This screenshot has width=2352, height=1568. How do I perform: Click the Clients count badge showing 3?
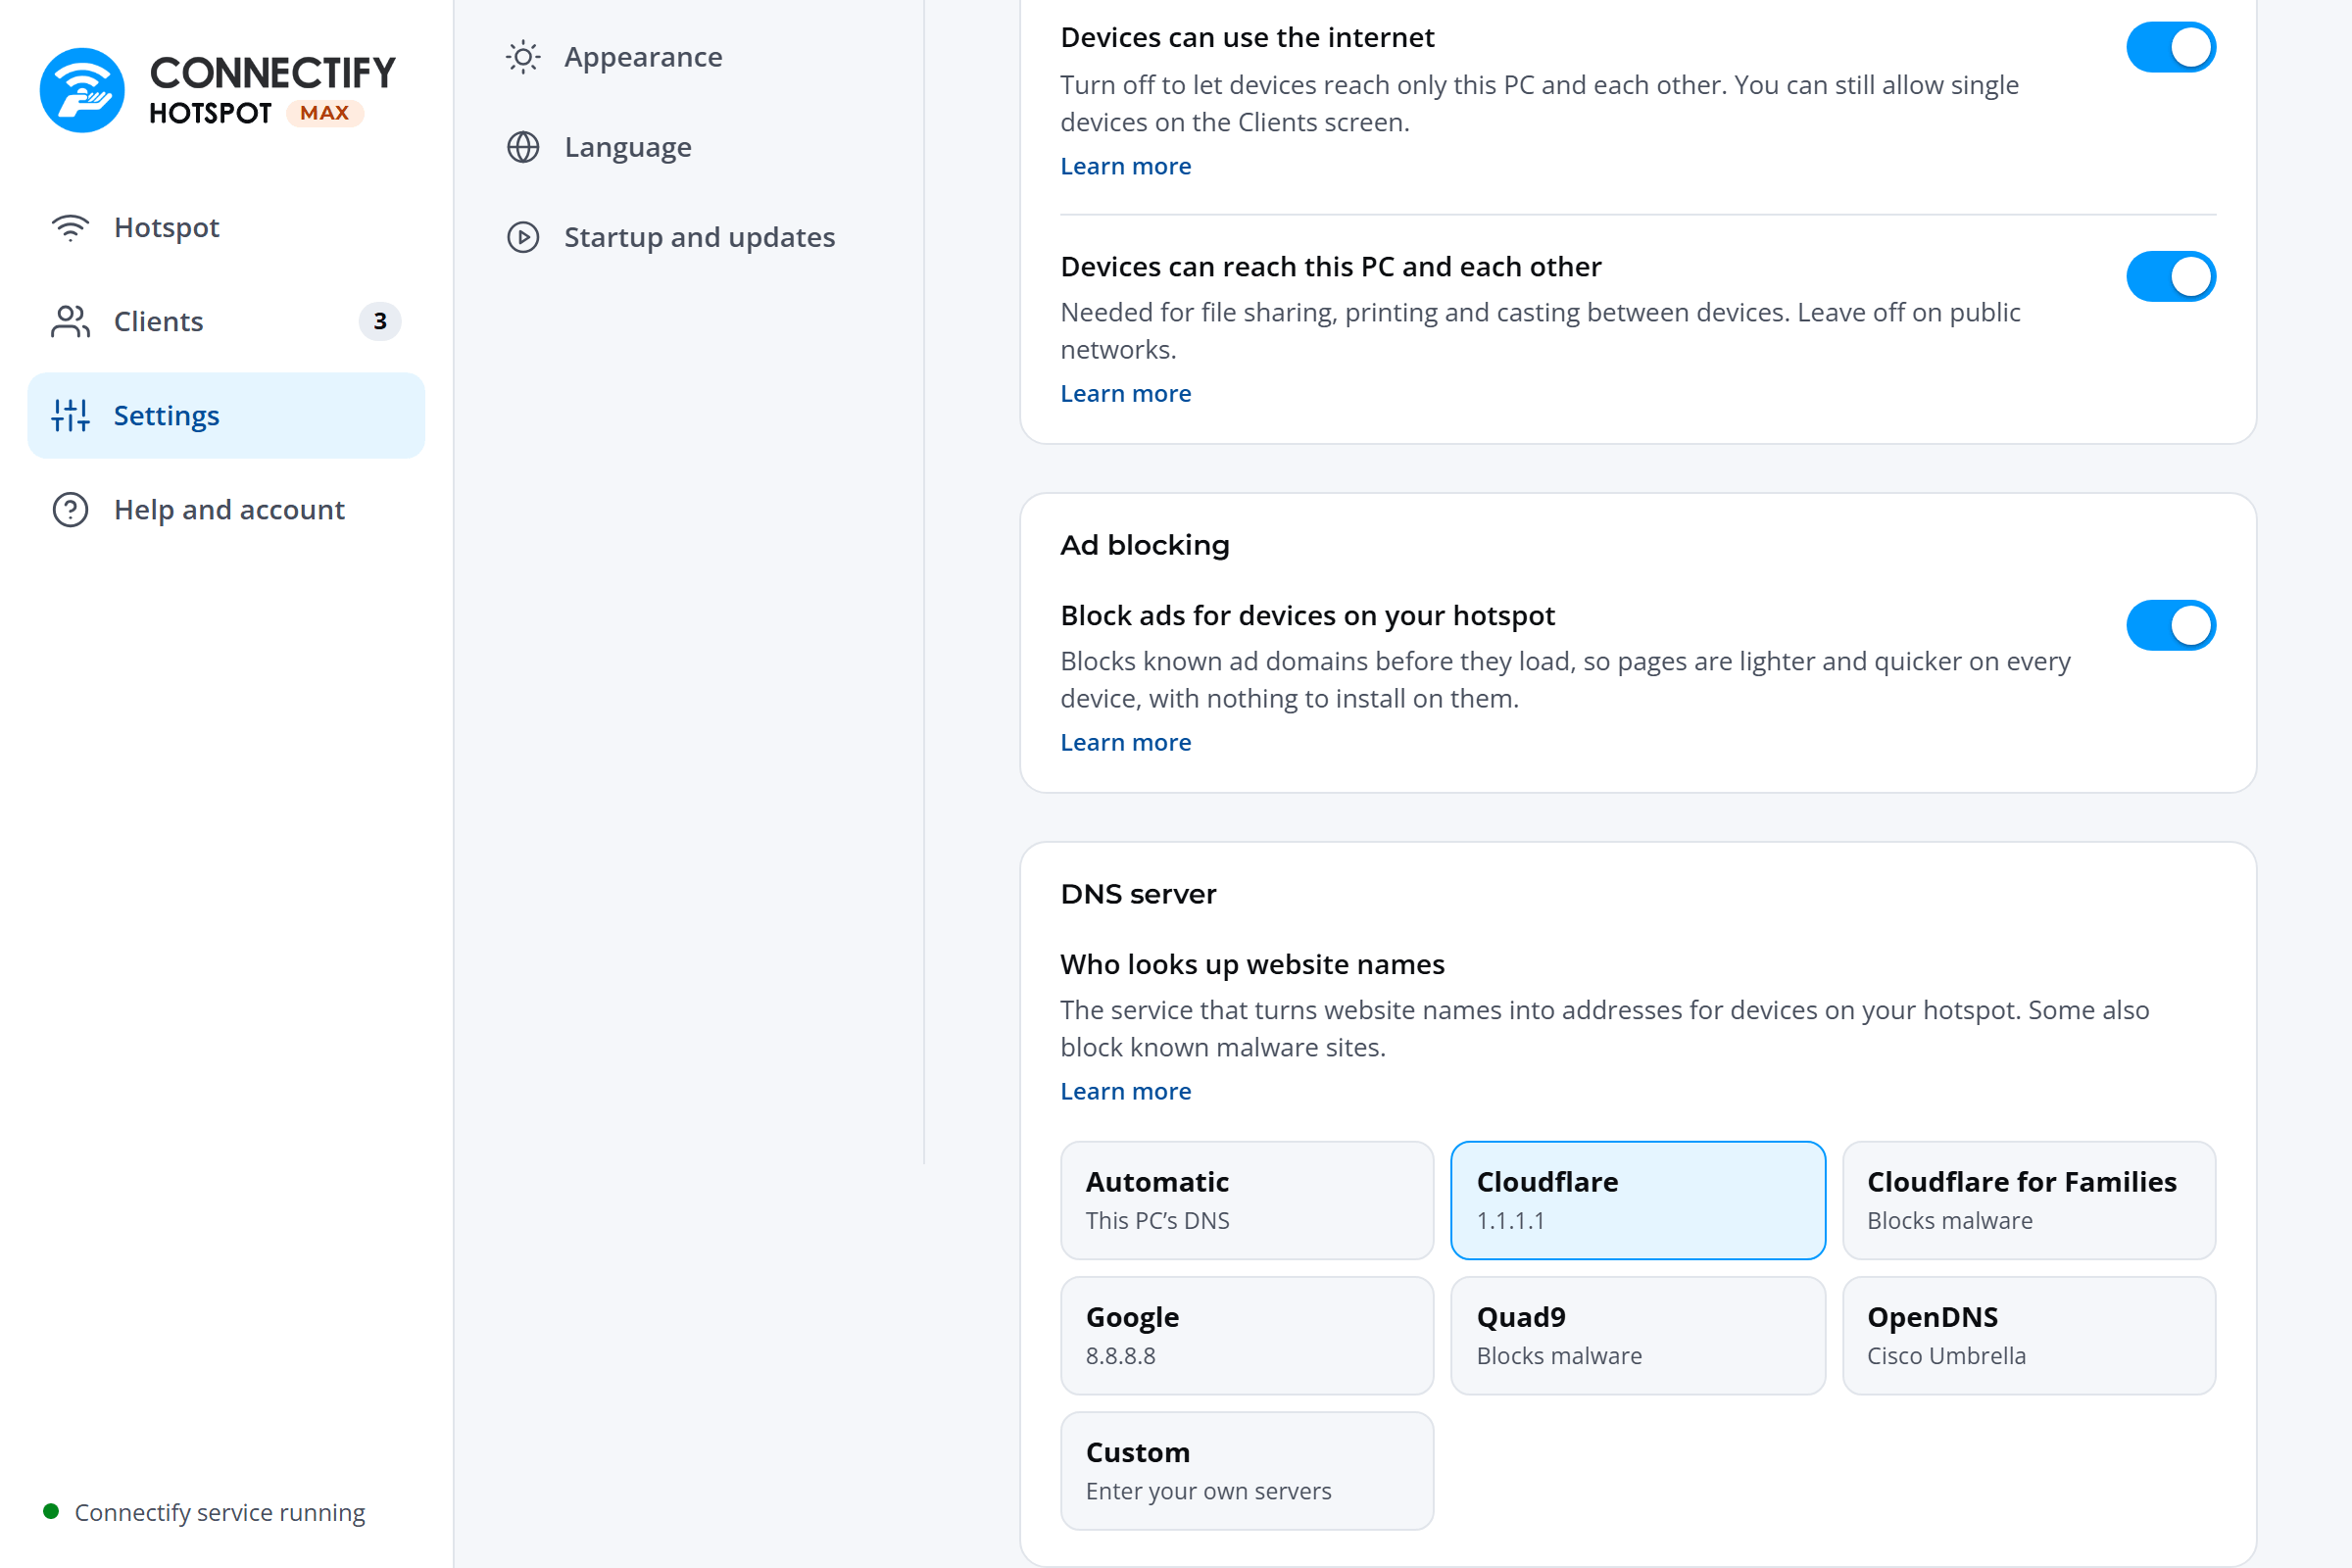point(380,321)
